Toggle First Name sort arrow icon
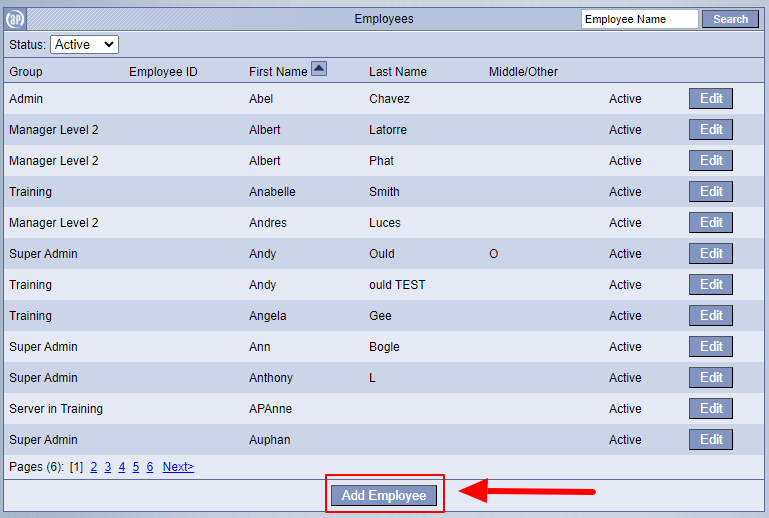This screenshot has height=518, width=769. point(319,69)
